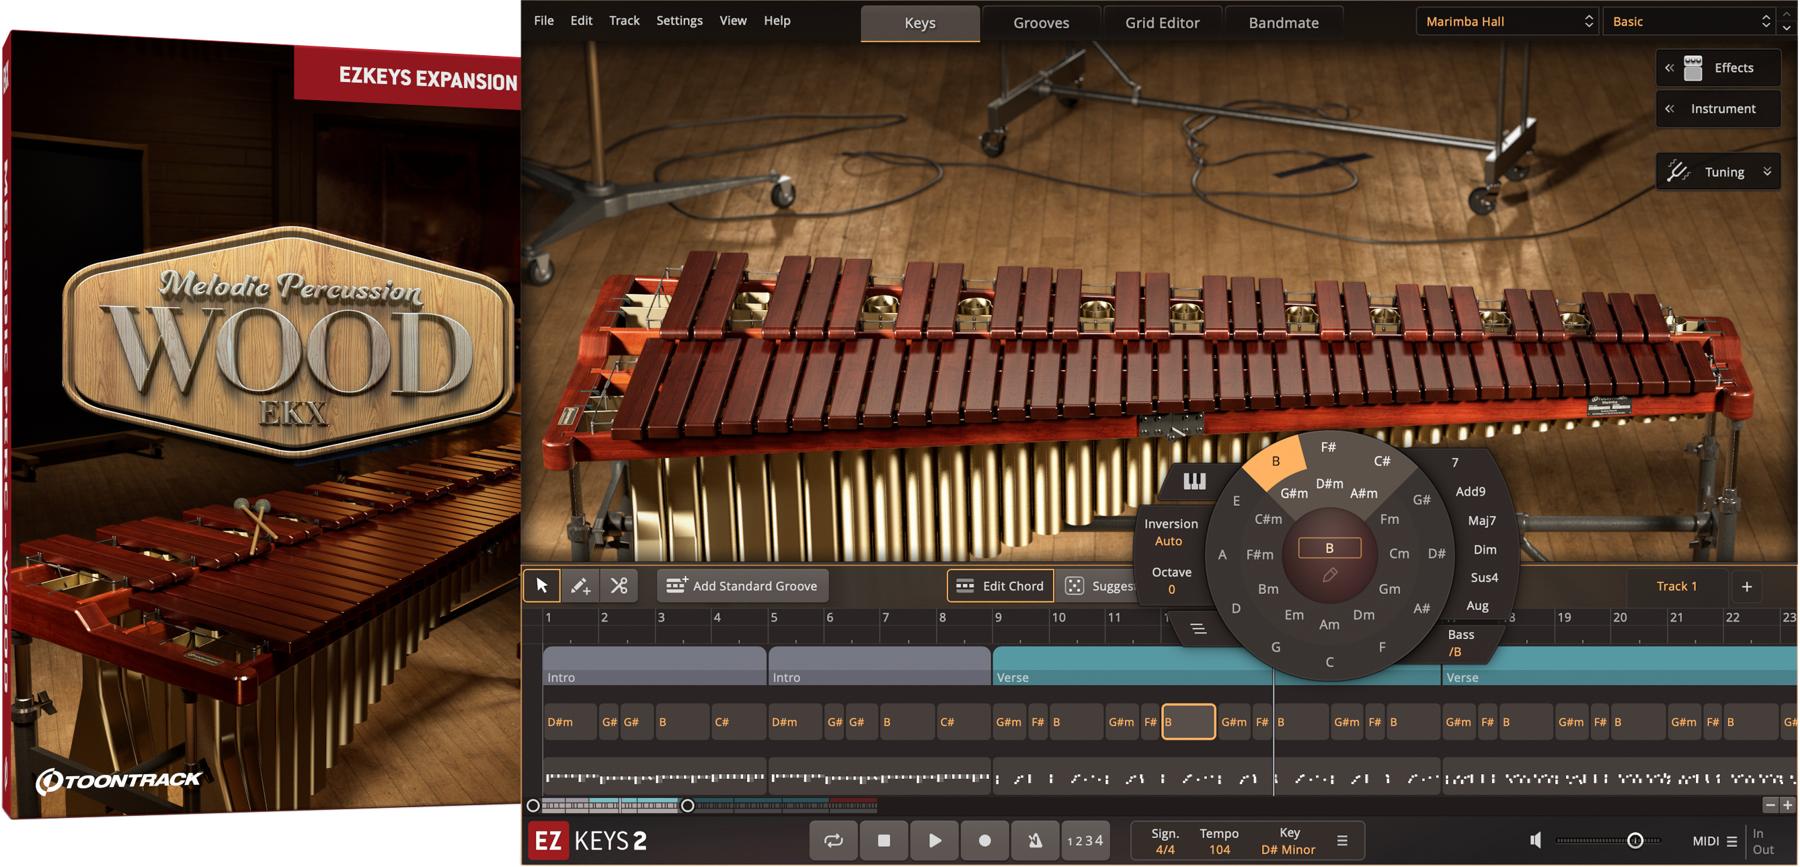Expand the Instrument panel
Viewport: 1800px width, 867px height.
point(1718,108)
